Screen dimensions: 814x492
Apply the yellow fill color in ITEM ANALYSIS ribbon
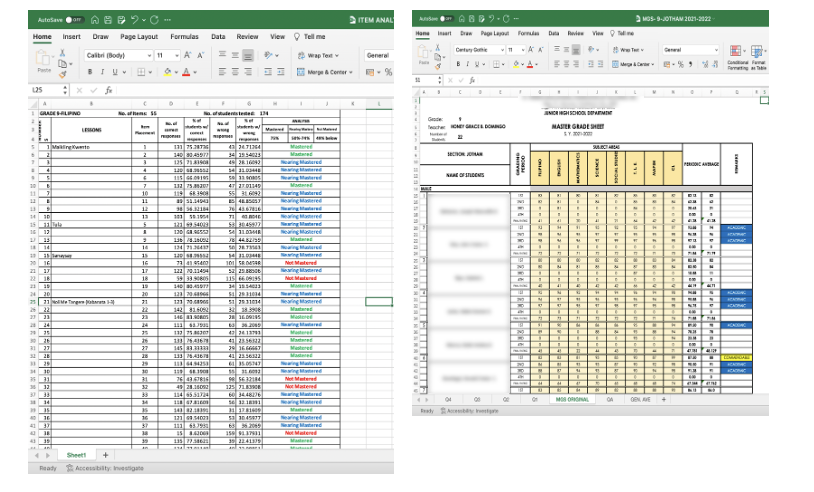[x=167, y=72]
